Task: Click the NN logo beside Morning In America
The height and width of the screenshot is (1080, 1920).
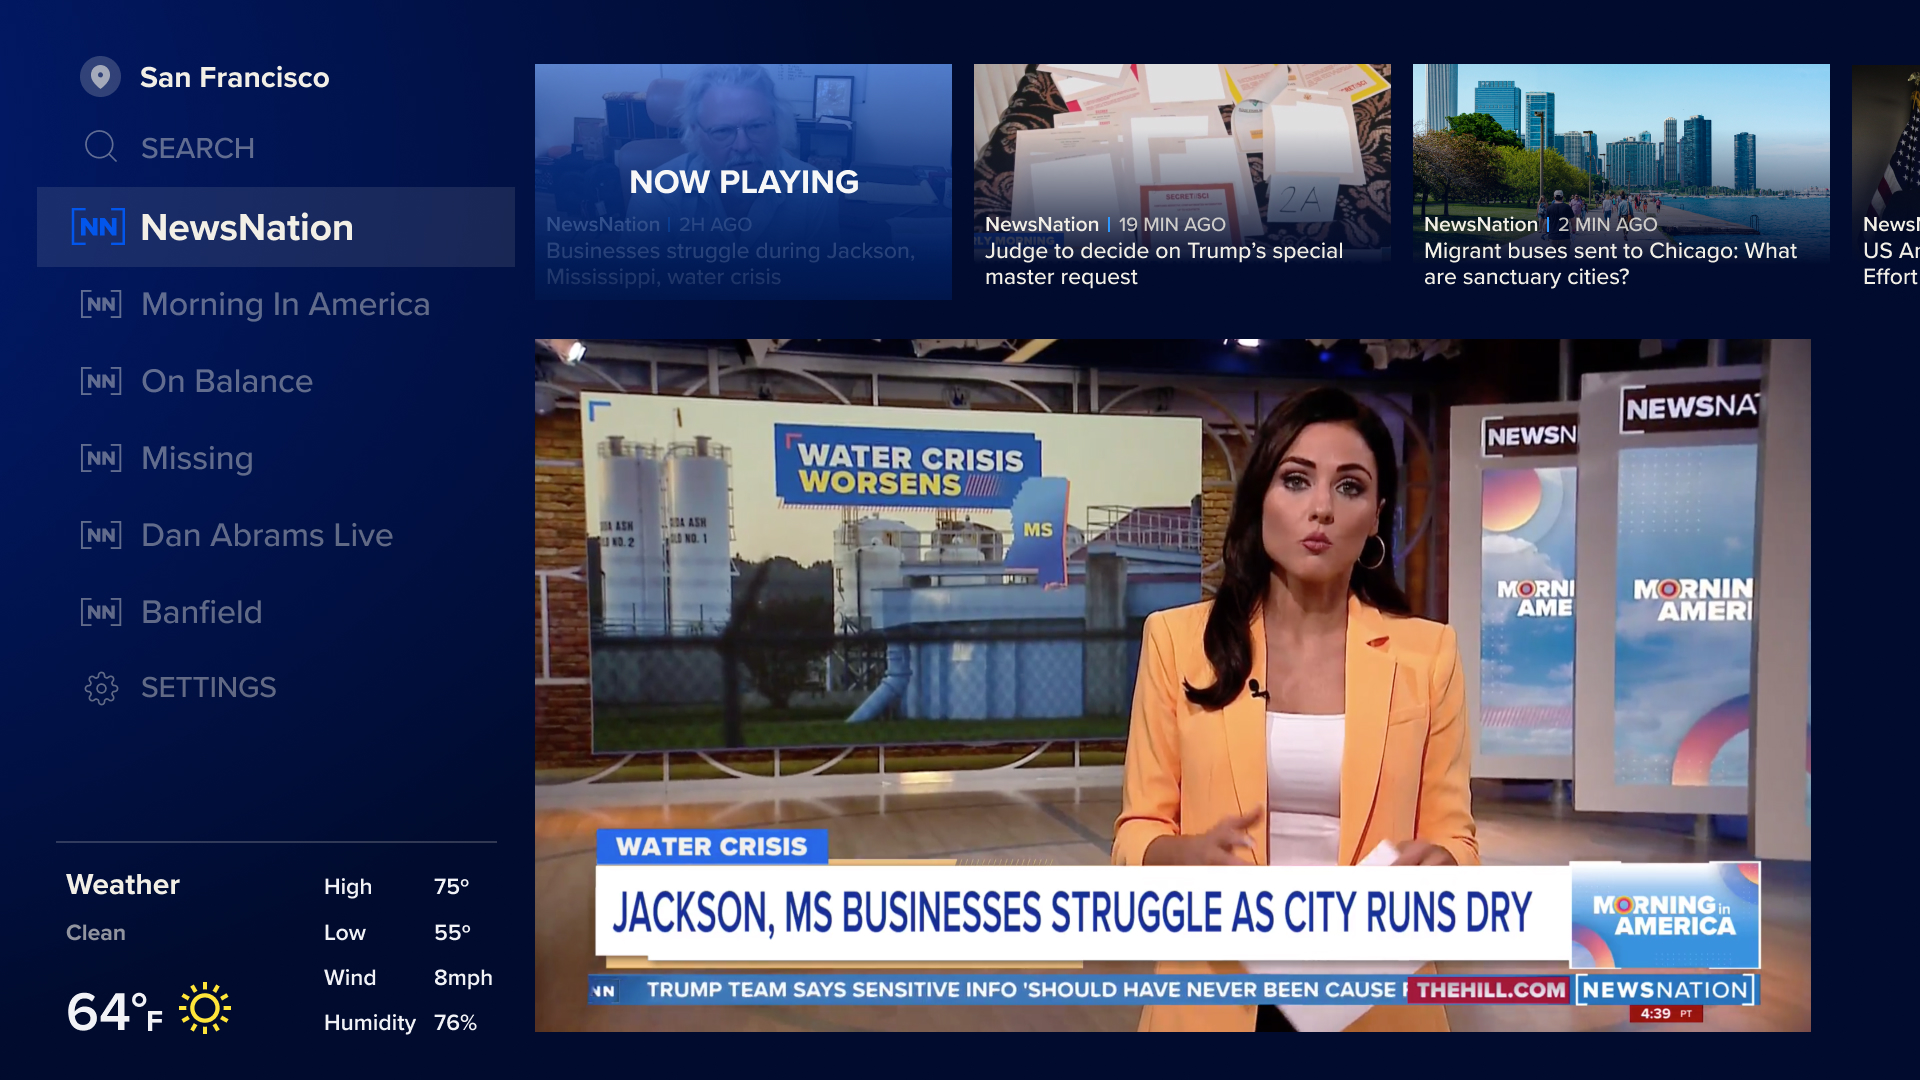Action: tap(101, 304)
